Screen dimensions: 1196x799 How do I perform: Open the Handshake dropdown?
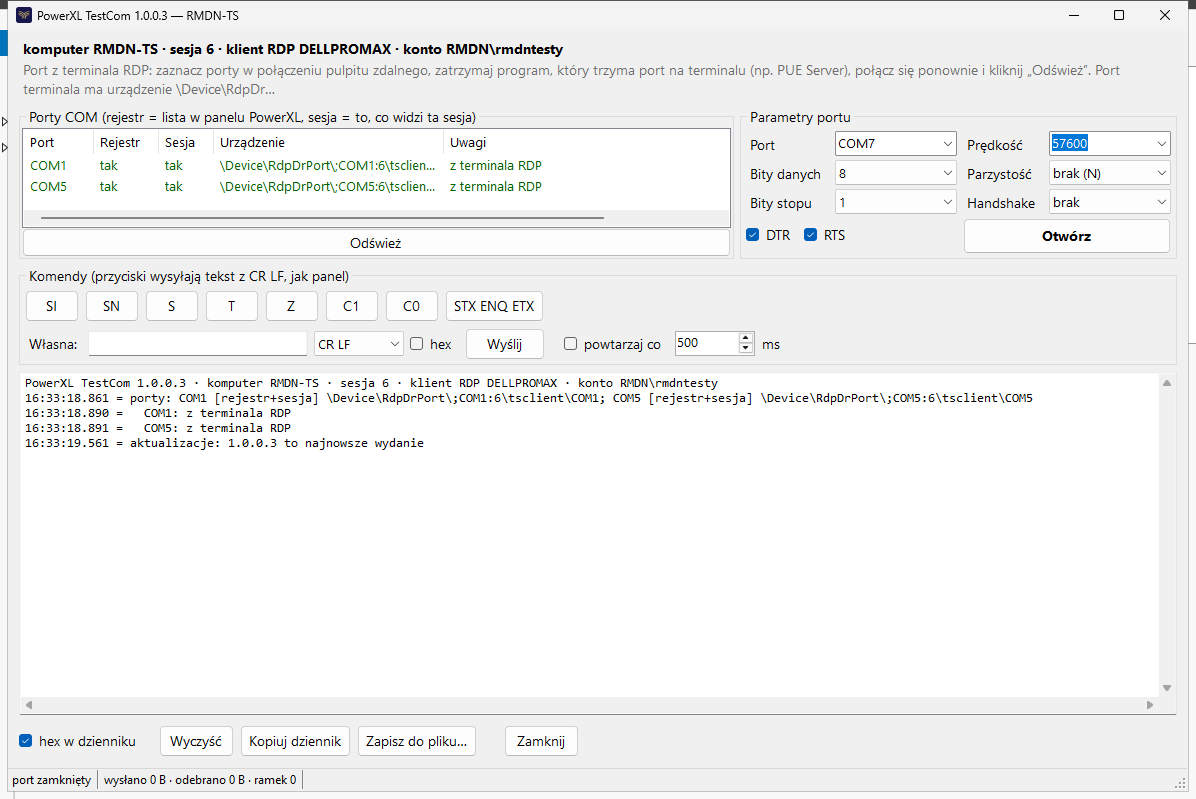pos(1109,203)
